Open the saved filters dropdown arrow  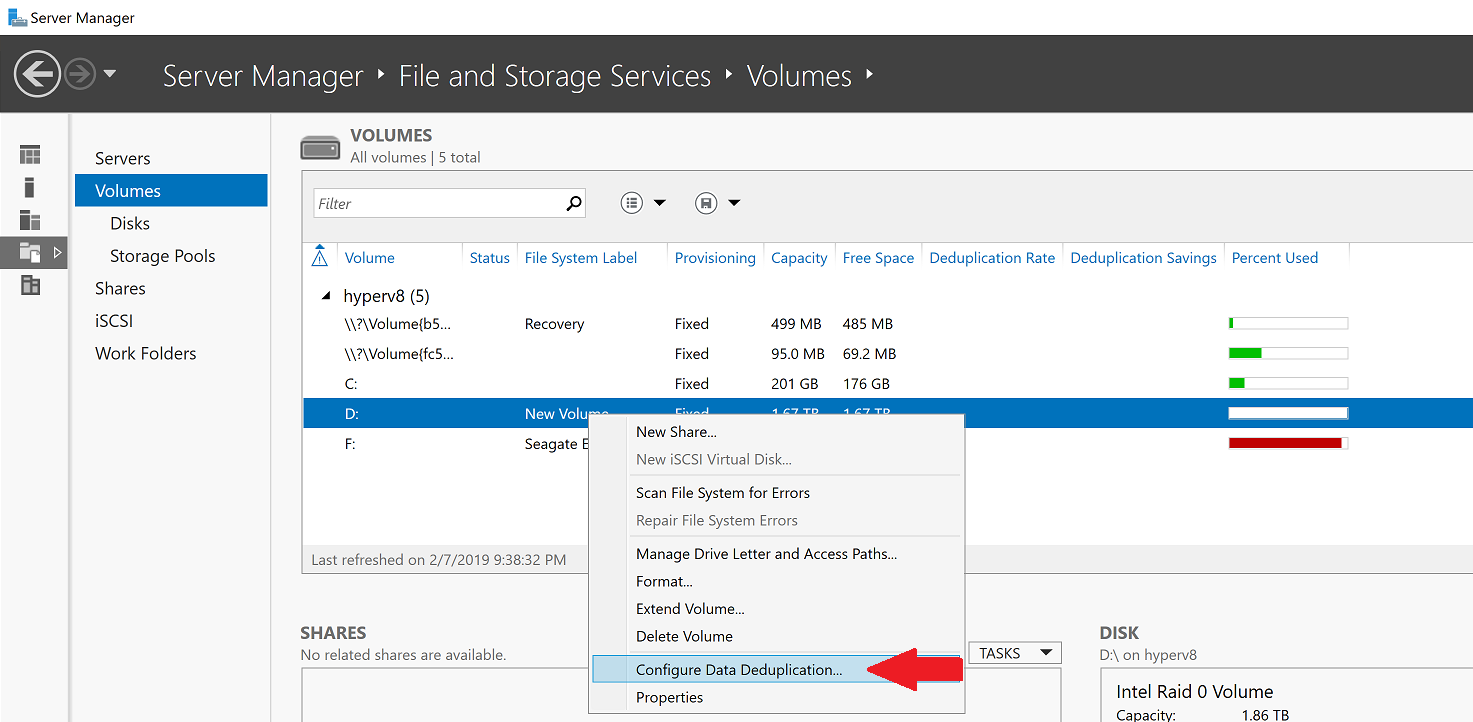coord(734,202)
